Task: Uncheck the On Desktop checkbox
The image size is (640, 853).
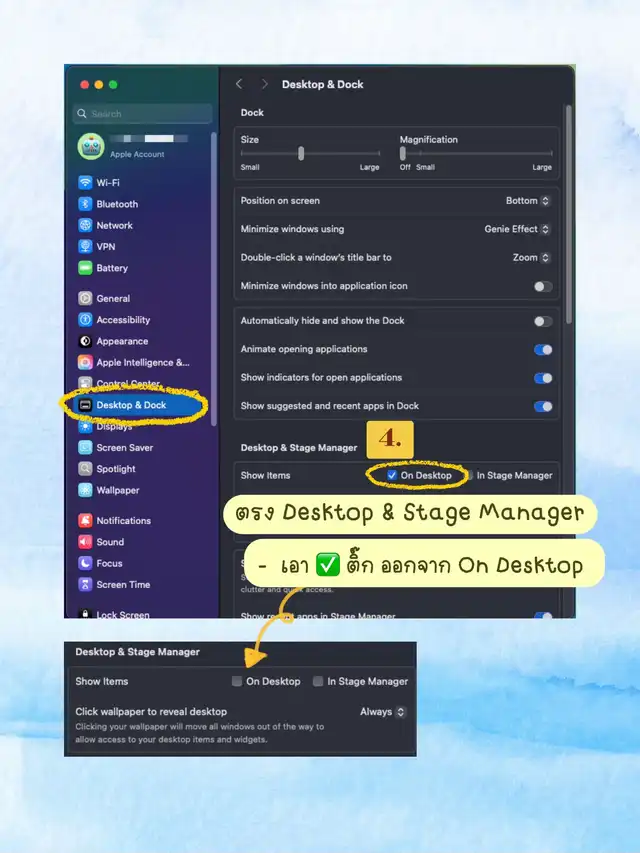Action: click(392, 476)
